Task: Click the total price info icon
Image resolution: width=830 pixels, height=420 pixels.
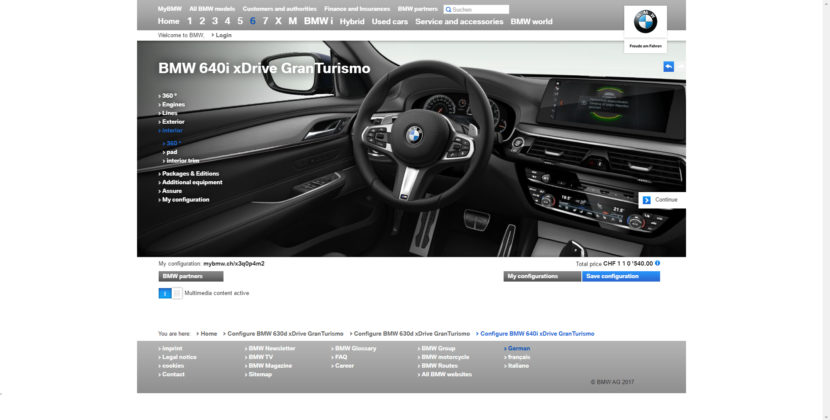Action: click(657, 263)
